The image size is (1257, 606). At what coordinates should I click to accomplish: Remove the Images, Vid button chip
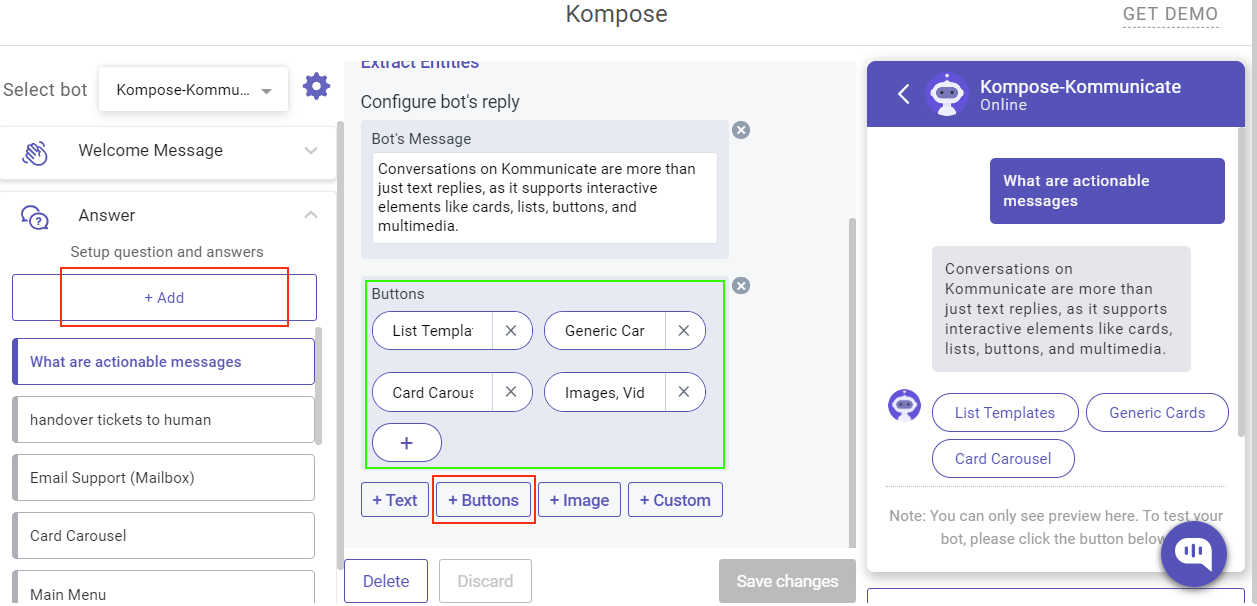[684, 392]
